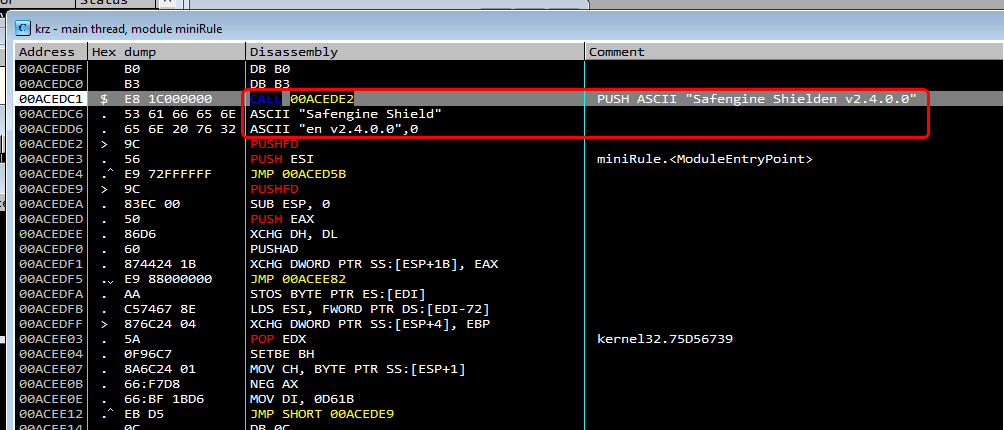The image size is (1004, 430).
Task: Click hex bytes C57467 8E
Action: tap(159, 309)
